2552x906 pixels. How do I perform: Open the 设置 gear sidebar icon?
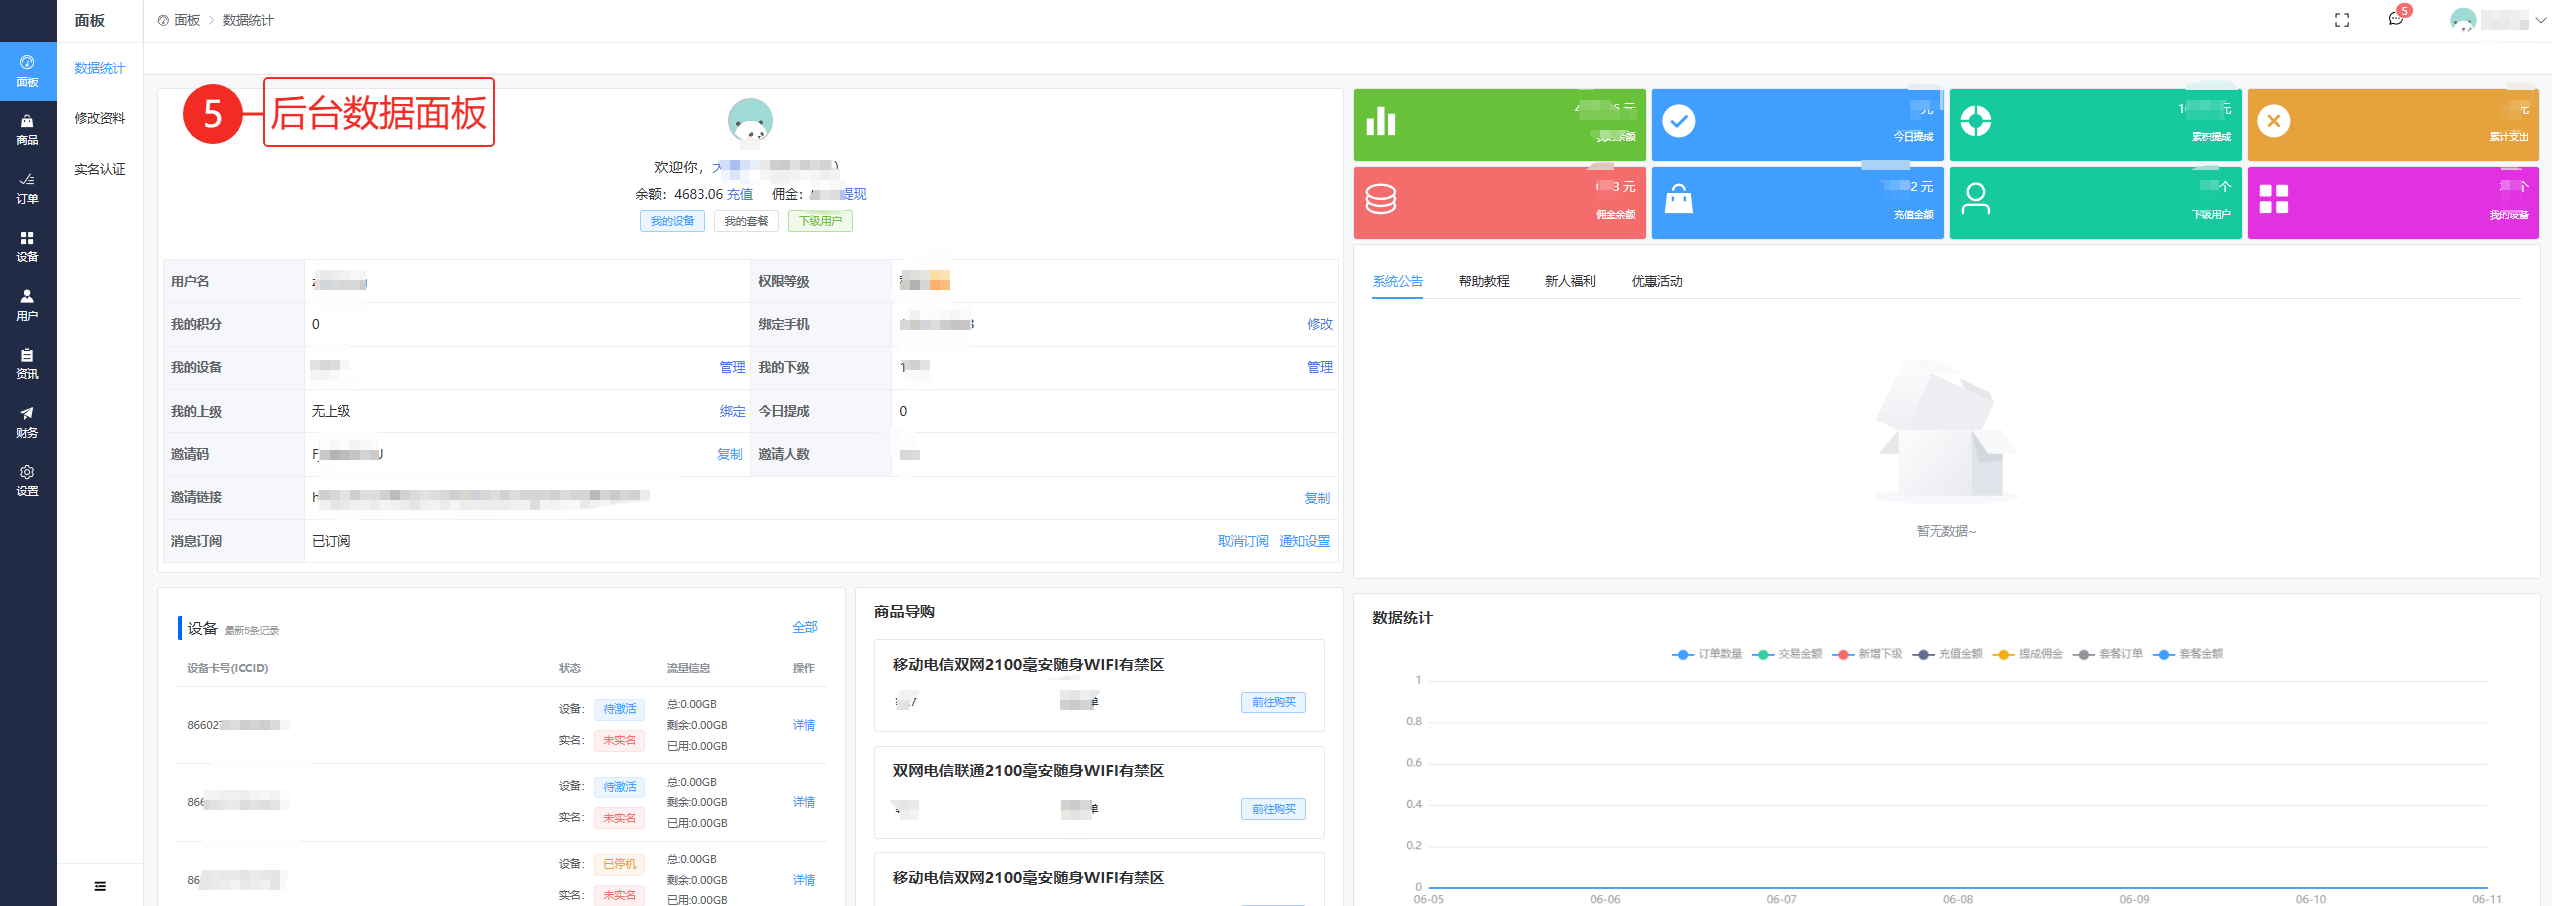pos(27,481)
